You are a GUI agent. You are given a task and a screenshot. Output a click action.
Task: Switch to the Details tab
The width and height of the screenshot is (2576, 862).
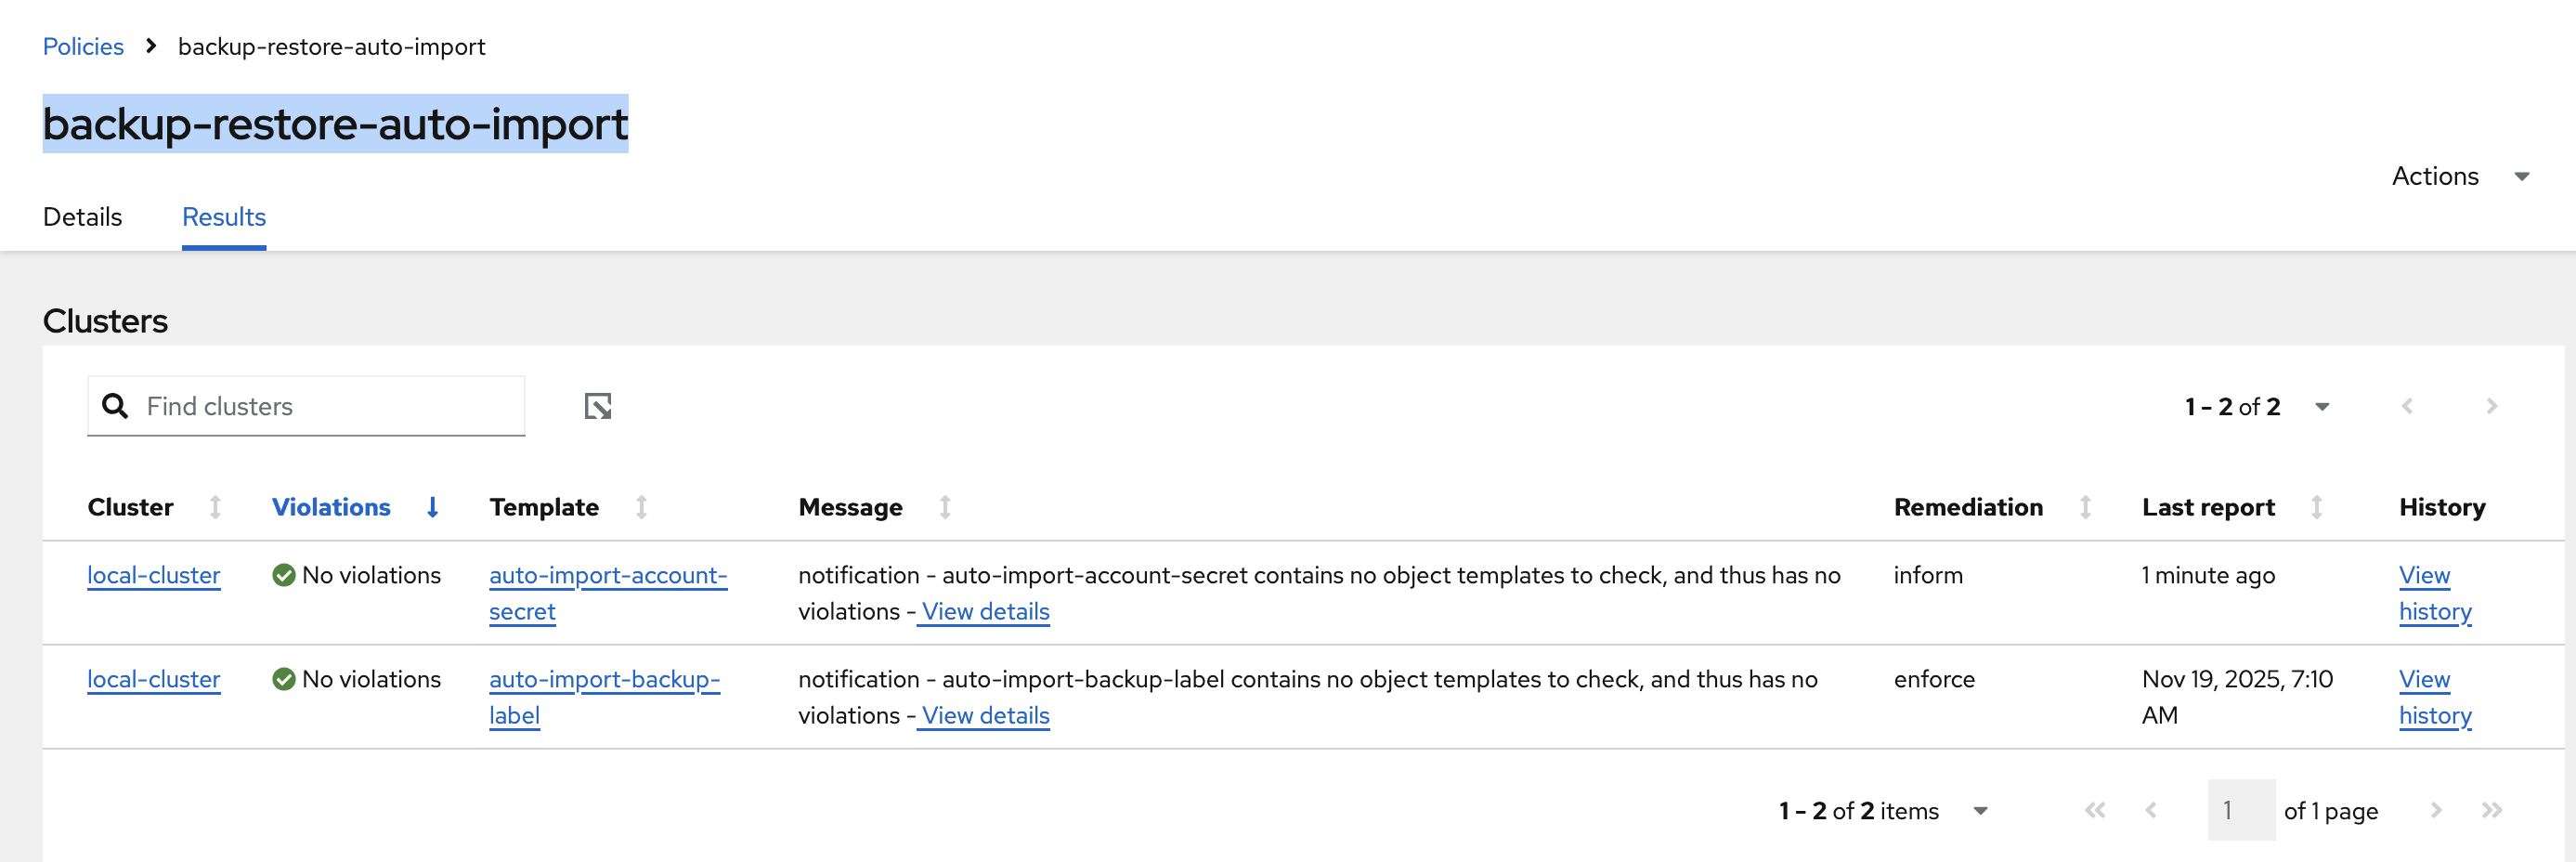tap(82, 217)
